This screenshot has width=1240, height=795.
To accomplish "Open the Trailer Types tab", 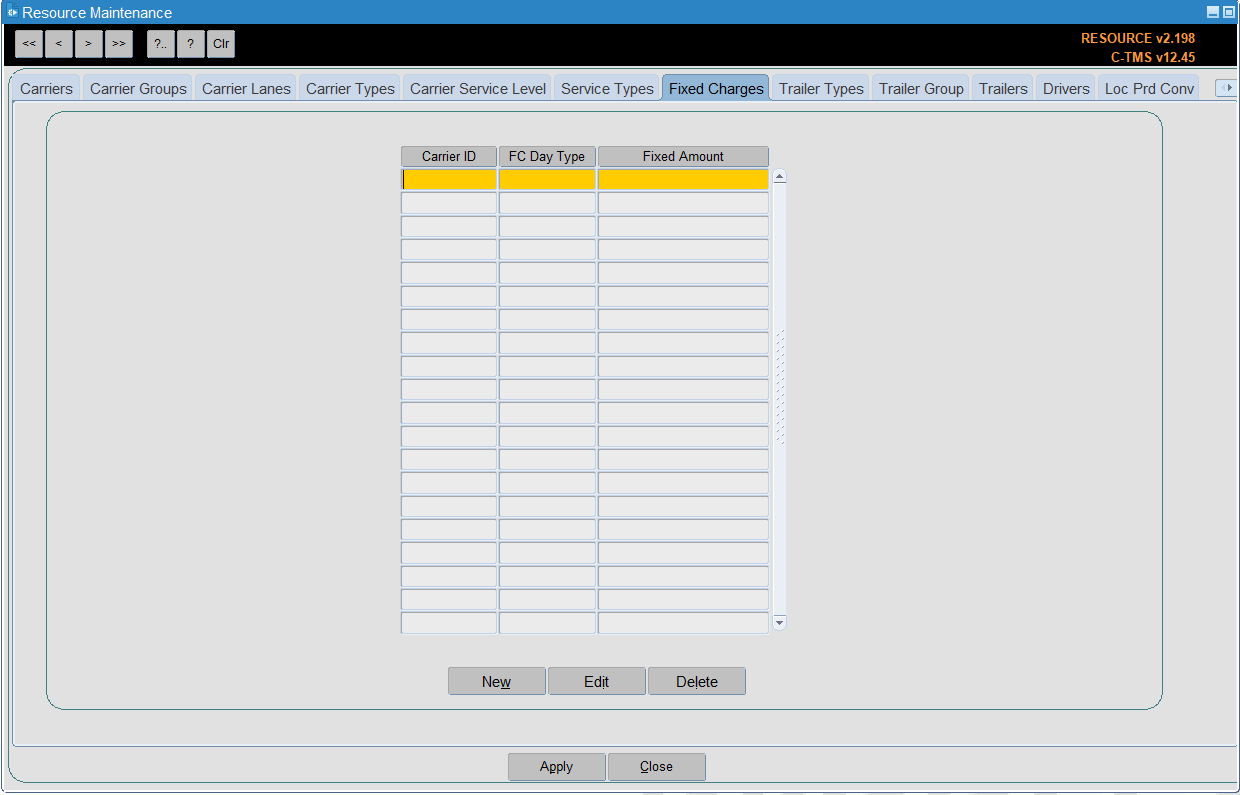I will point(821,88).
